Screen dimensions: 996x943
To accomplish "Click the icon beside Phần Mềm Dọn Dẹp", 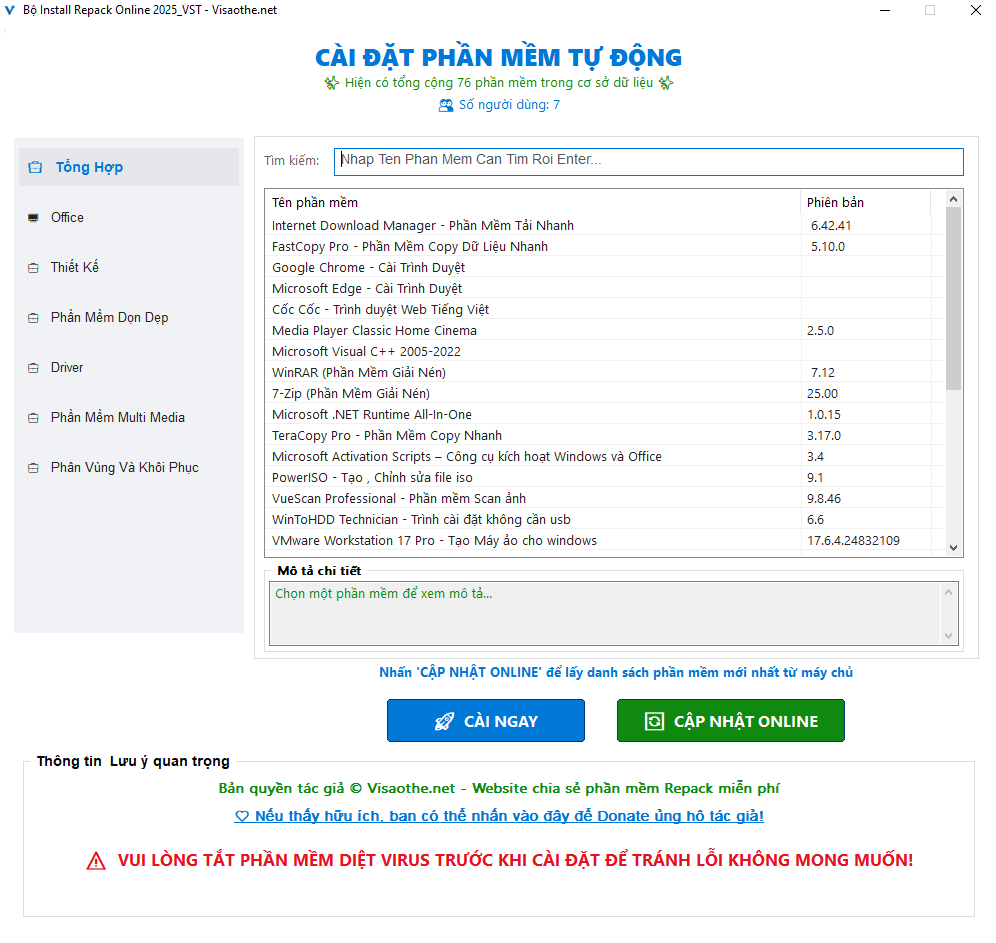I will [33, 318].
